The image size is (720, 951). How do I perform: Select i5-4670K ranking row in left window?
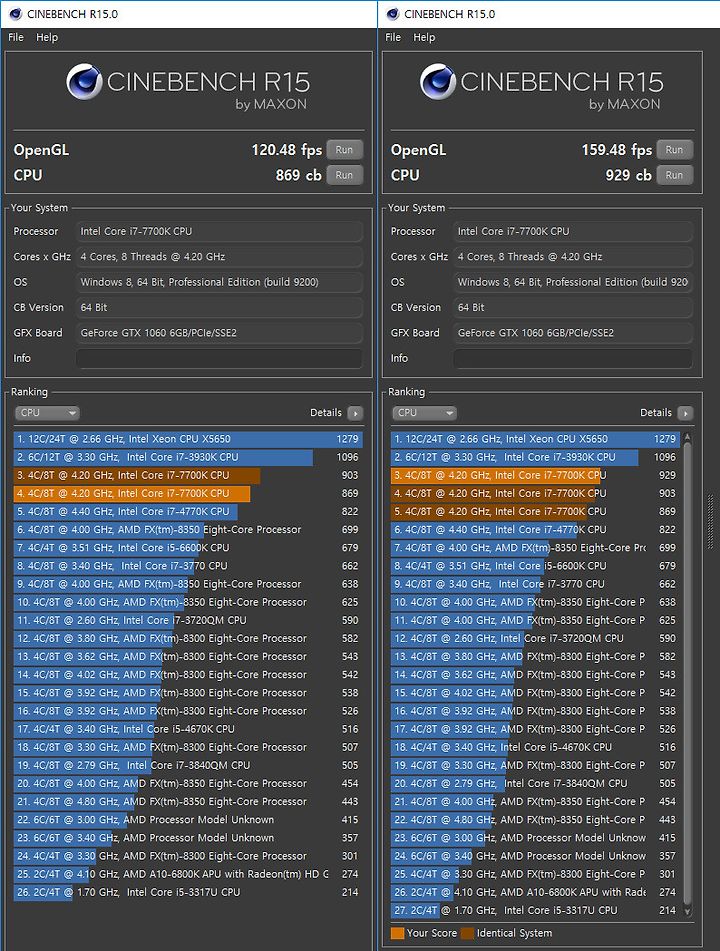[x=188, y=729]
